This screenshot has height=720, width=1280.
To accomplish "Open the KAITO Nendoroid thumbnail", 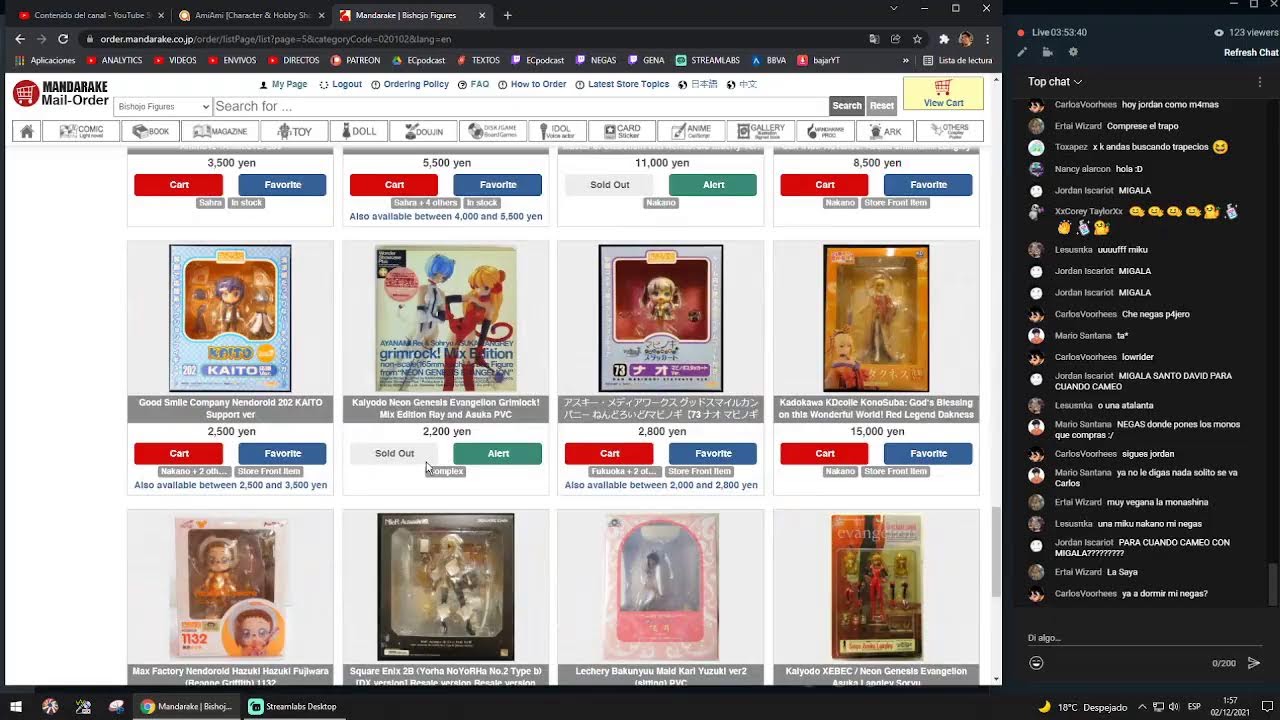I will coord(230,318).
